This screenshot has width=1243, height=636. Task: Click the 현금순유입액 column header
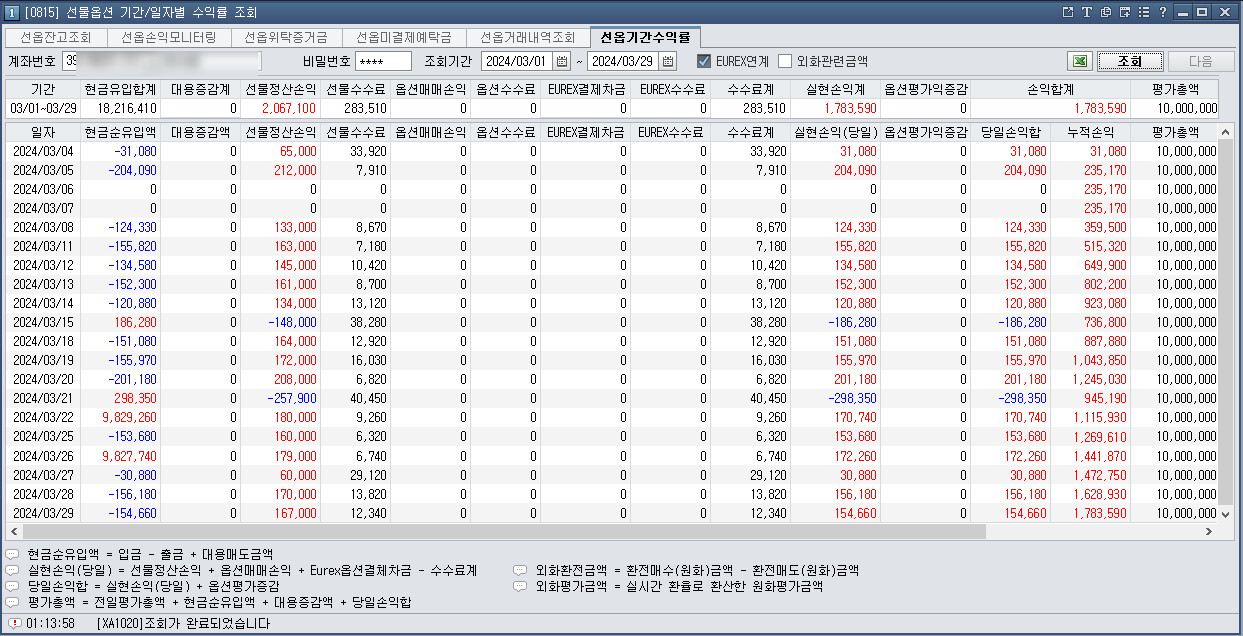(x=119, y=132)
